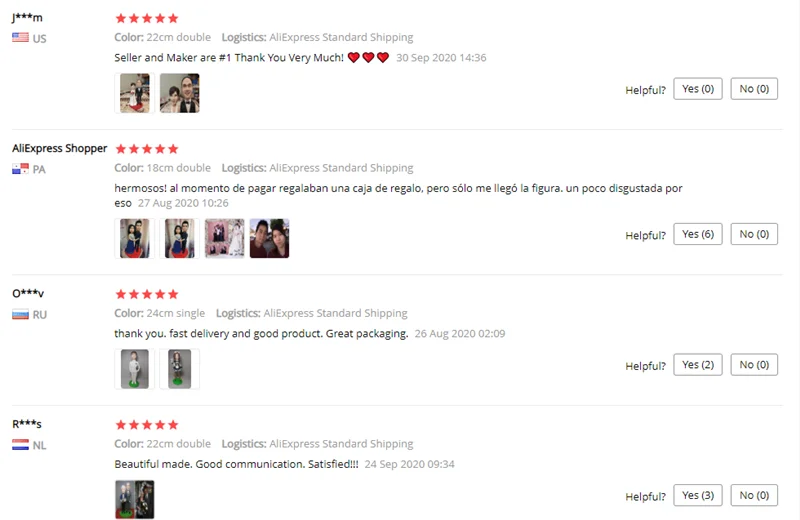Open J***m's first figurine review photo

tap(135, 93)
